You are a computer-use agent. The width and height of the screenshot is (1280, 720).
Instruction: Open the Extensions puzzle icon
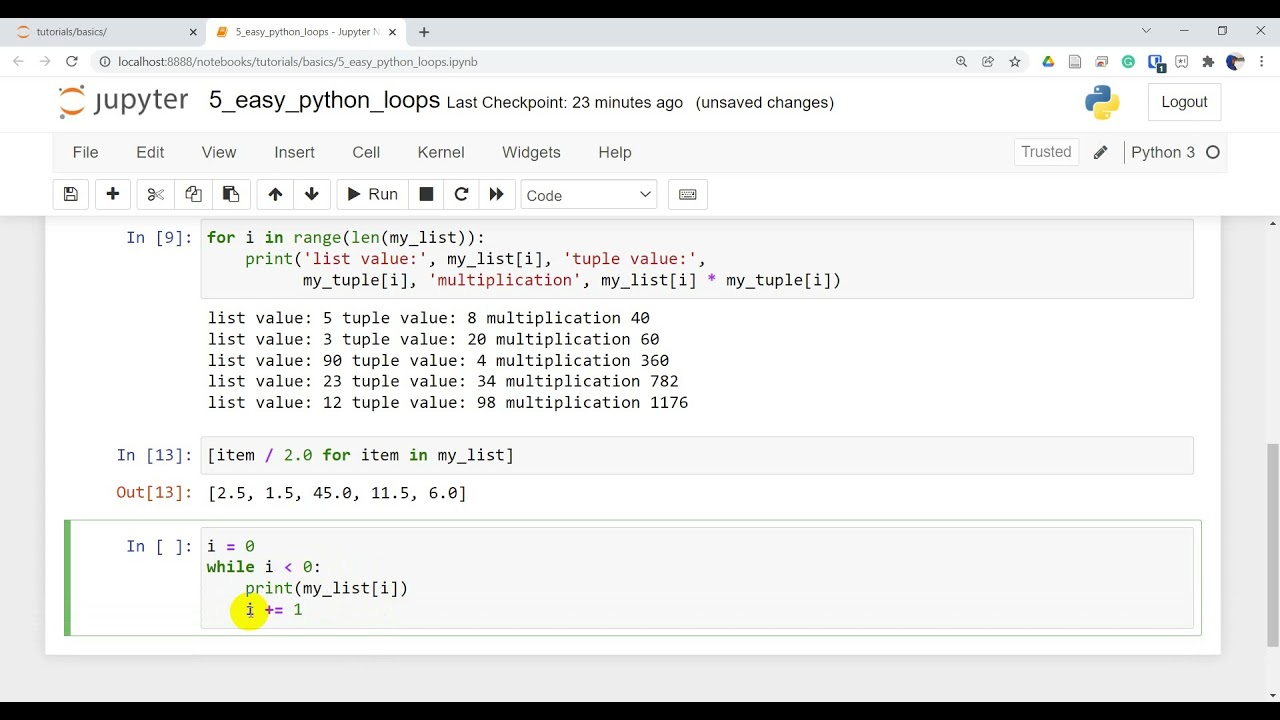(x=1208, y=62)
